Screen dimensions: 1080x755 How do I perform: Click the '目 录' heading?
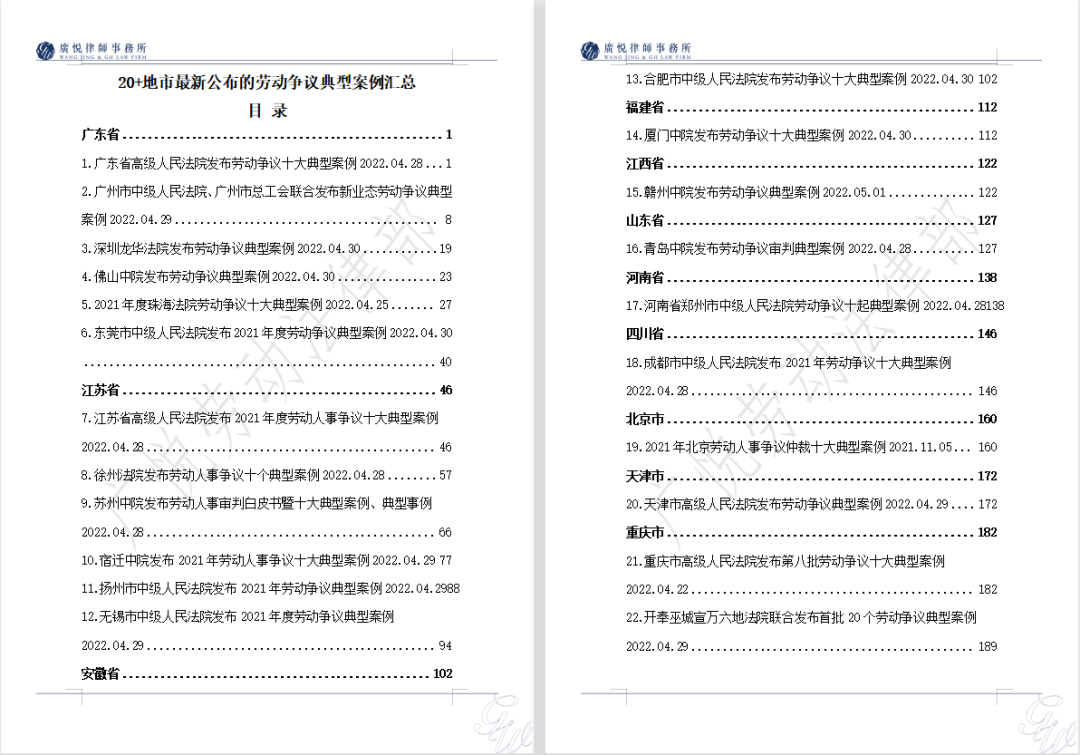pos(267,110)
